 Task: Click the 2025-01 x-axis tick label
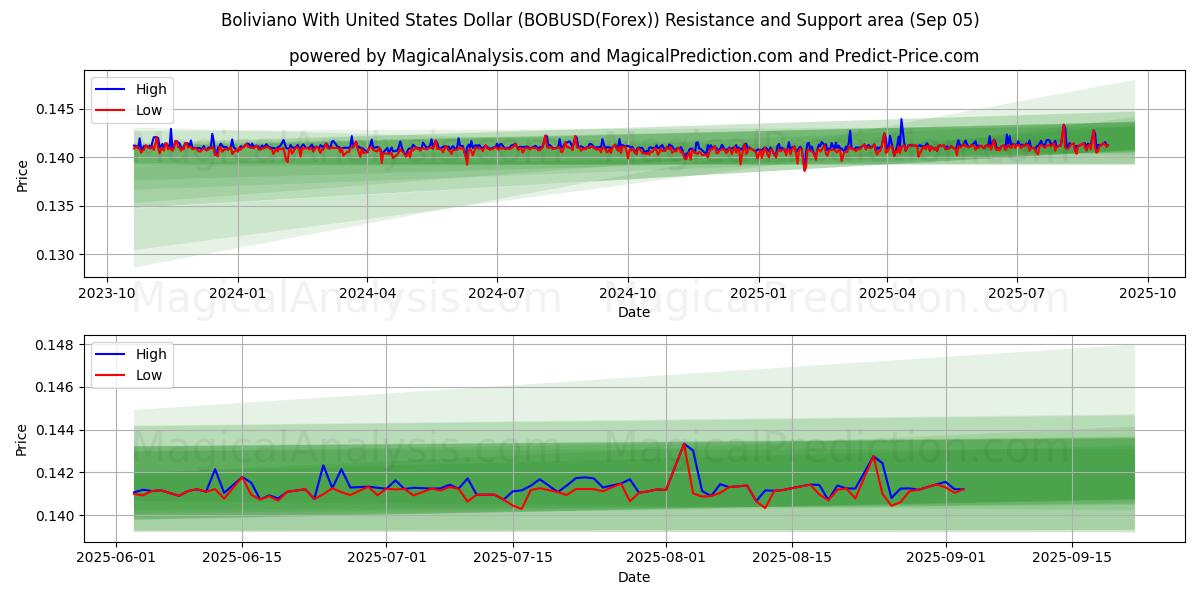coord(758,293)
